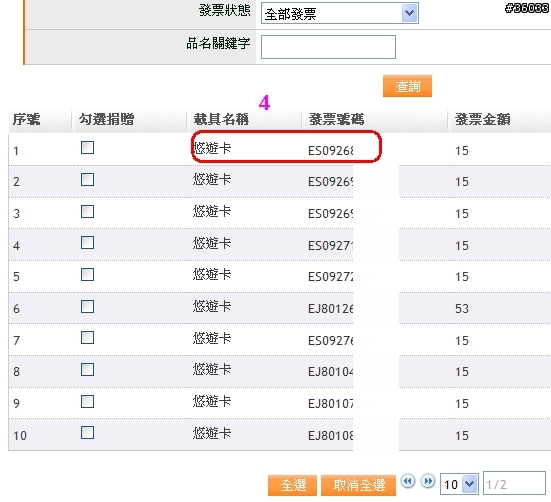Viewport: 551px width, 502px height.
Task: Select invoice number EJ80108 in row 10
Action: coord(331,436)
